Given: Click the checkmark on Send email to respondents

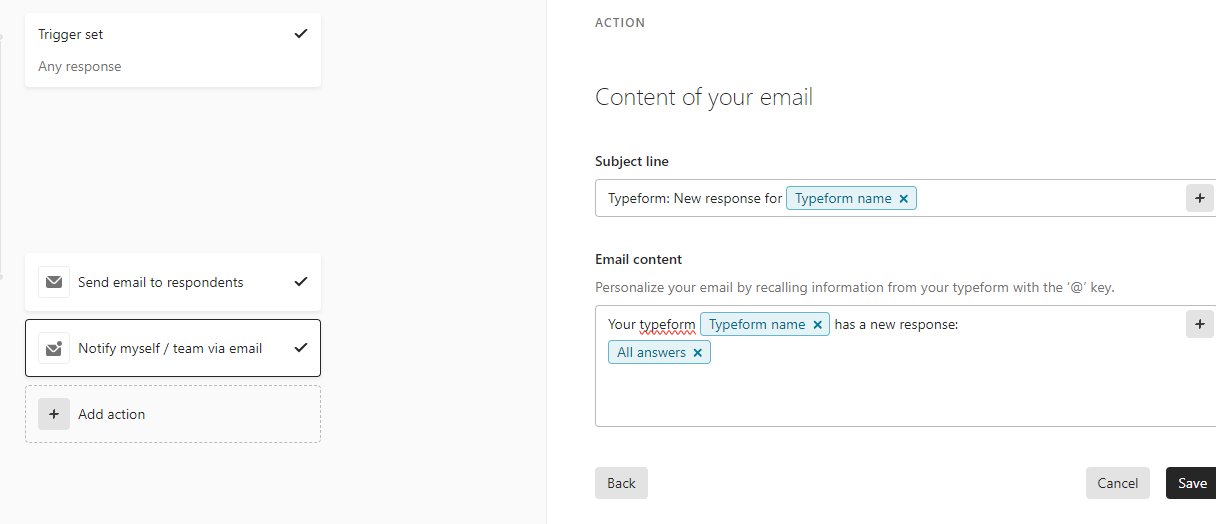Looking at the screenshot, I should pos(301,282).
